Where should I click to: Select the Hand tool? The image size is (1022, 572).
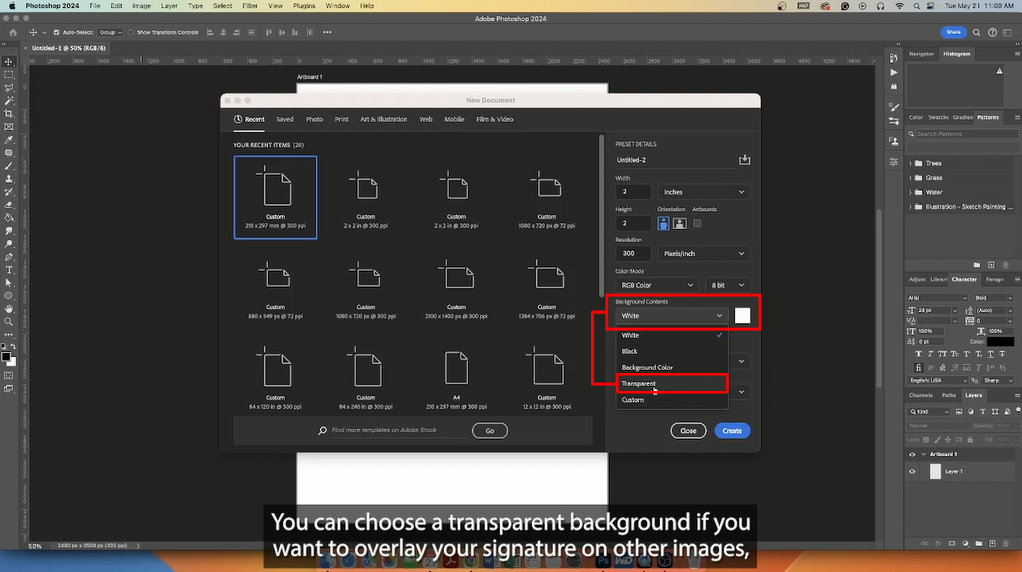coord(8,309)
